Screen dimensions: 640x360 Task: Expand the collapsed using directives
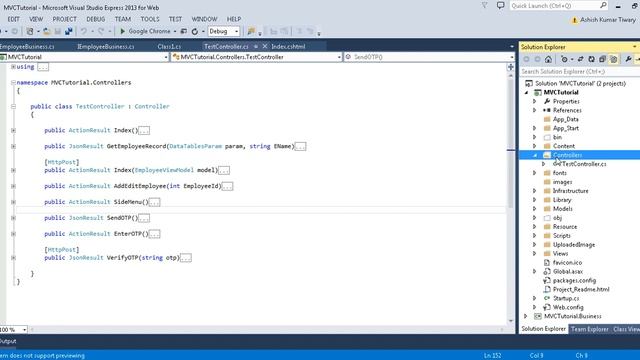pyautogui.click(x=13, y=67)
